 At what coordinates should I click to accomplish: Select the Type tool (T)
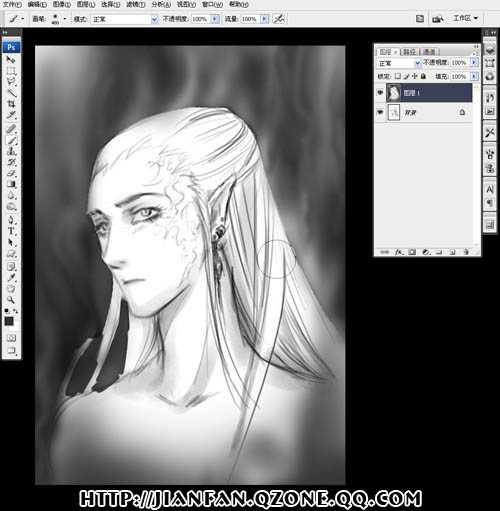[11, 231]
